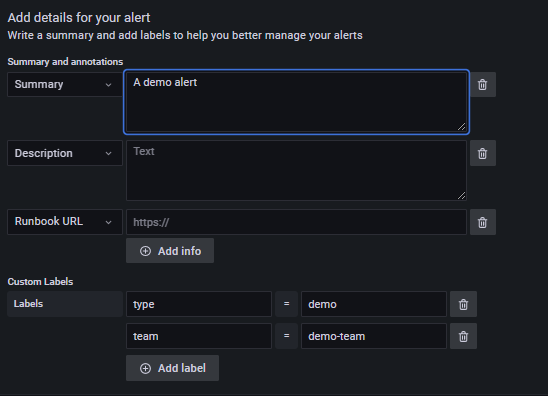Viewport: 548px width, 396px height.
Task: Remove the type=demo label with trash icon
Action: pos(463,304)
